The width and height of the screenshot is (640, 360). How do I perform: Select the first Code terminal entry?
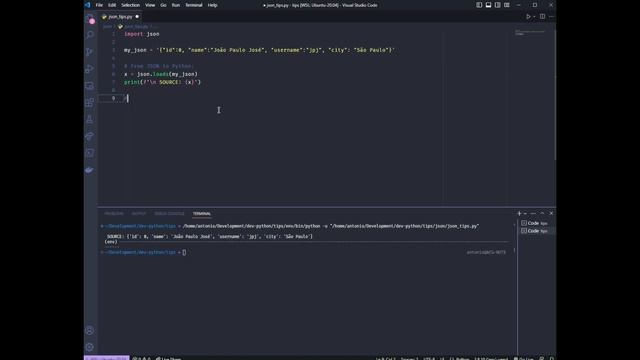click(537, 223)
